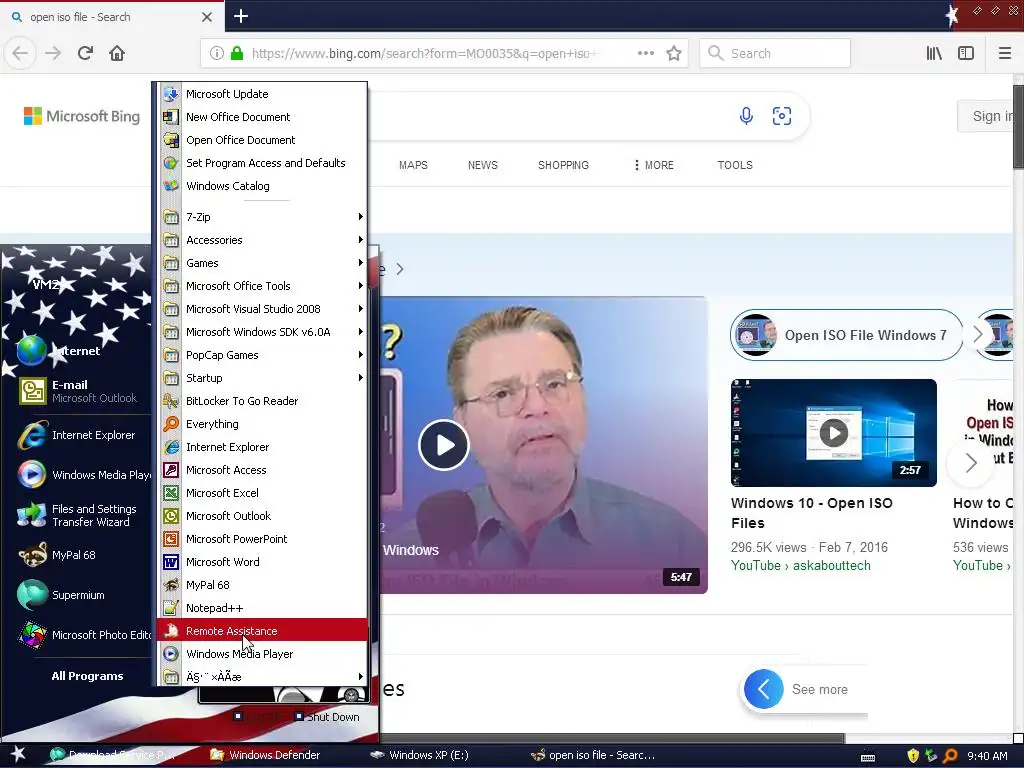Go to the browser home page

[117, 53]
